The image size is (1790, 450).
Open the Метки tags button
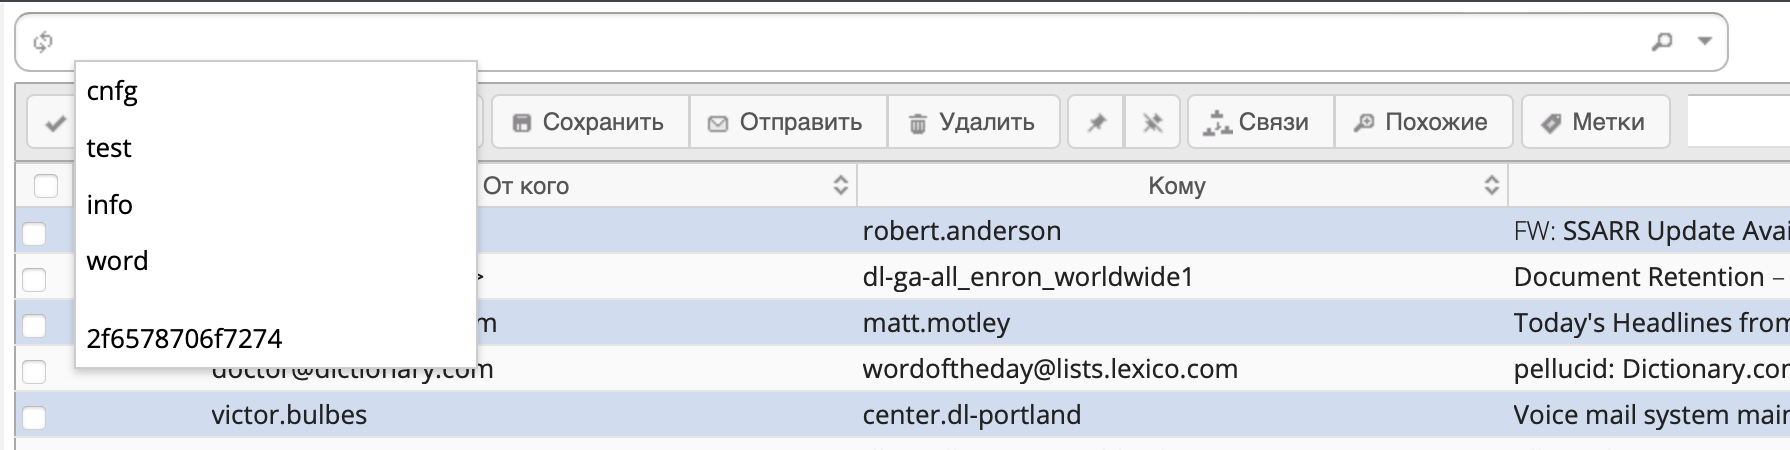(x=1595, y=122)
